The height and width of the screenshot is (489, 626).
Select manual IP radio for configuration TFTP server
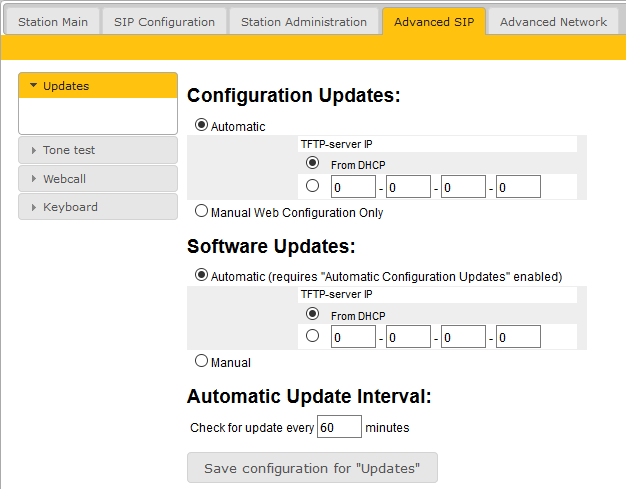(313, 186)
